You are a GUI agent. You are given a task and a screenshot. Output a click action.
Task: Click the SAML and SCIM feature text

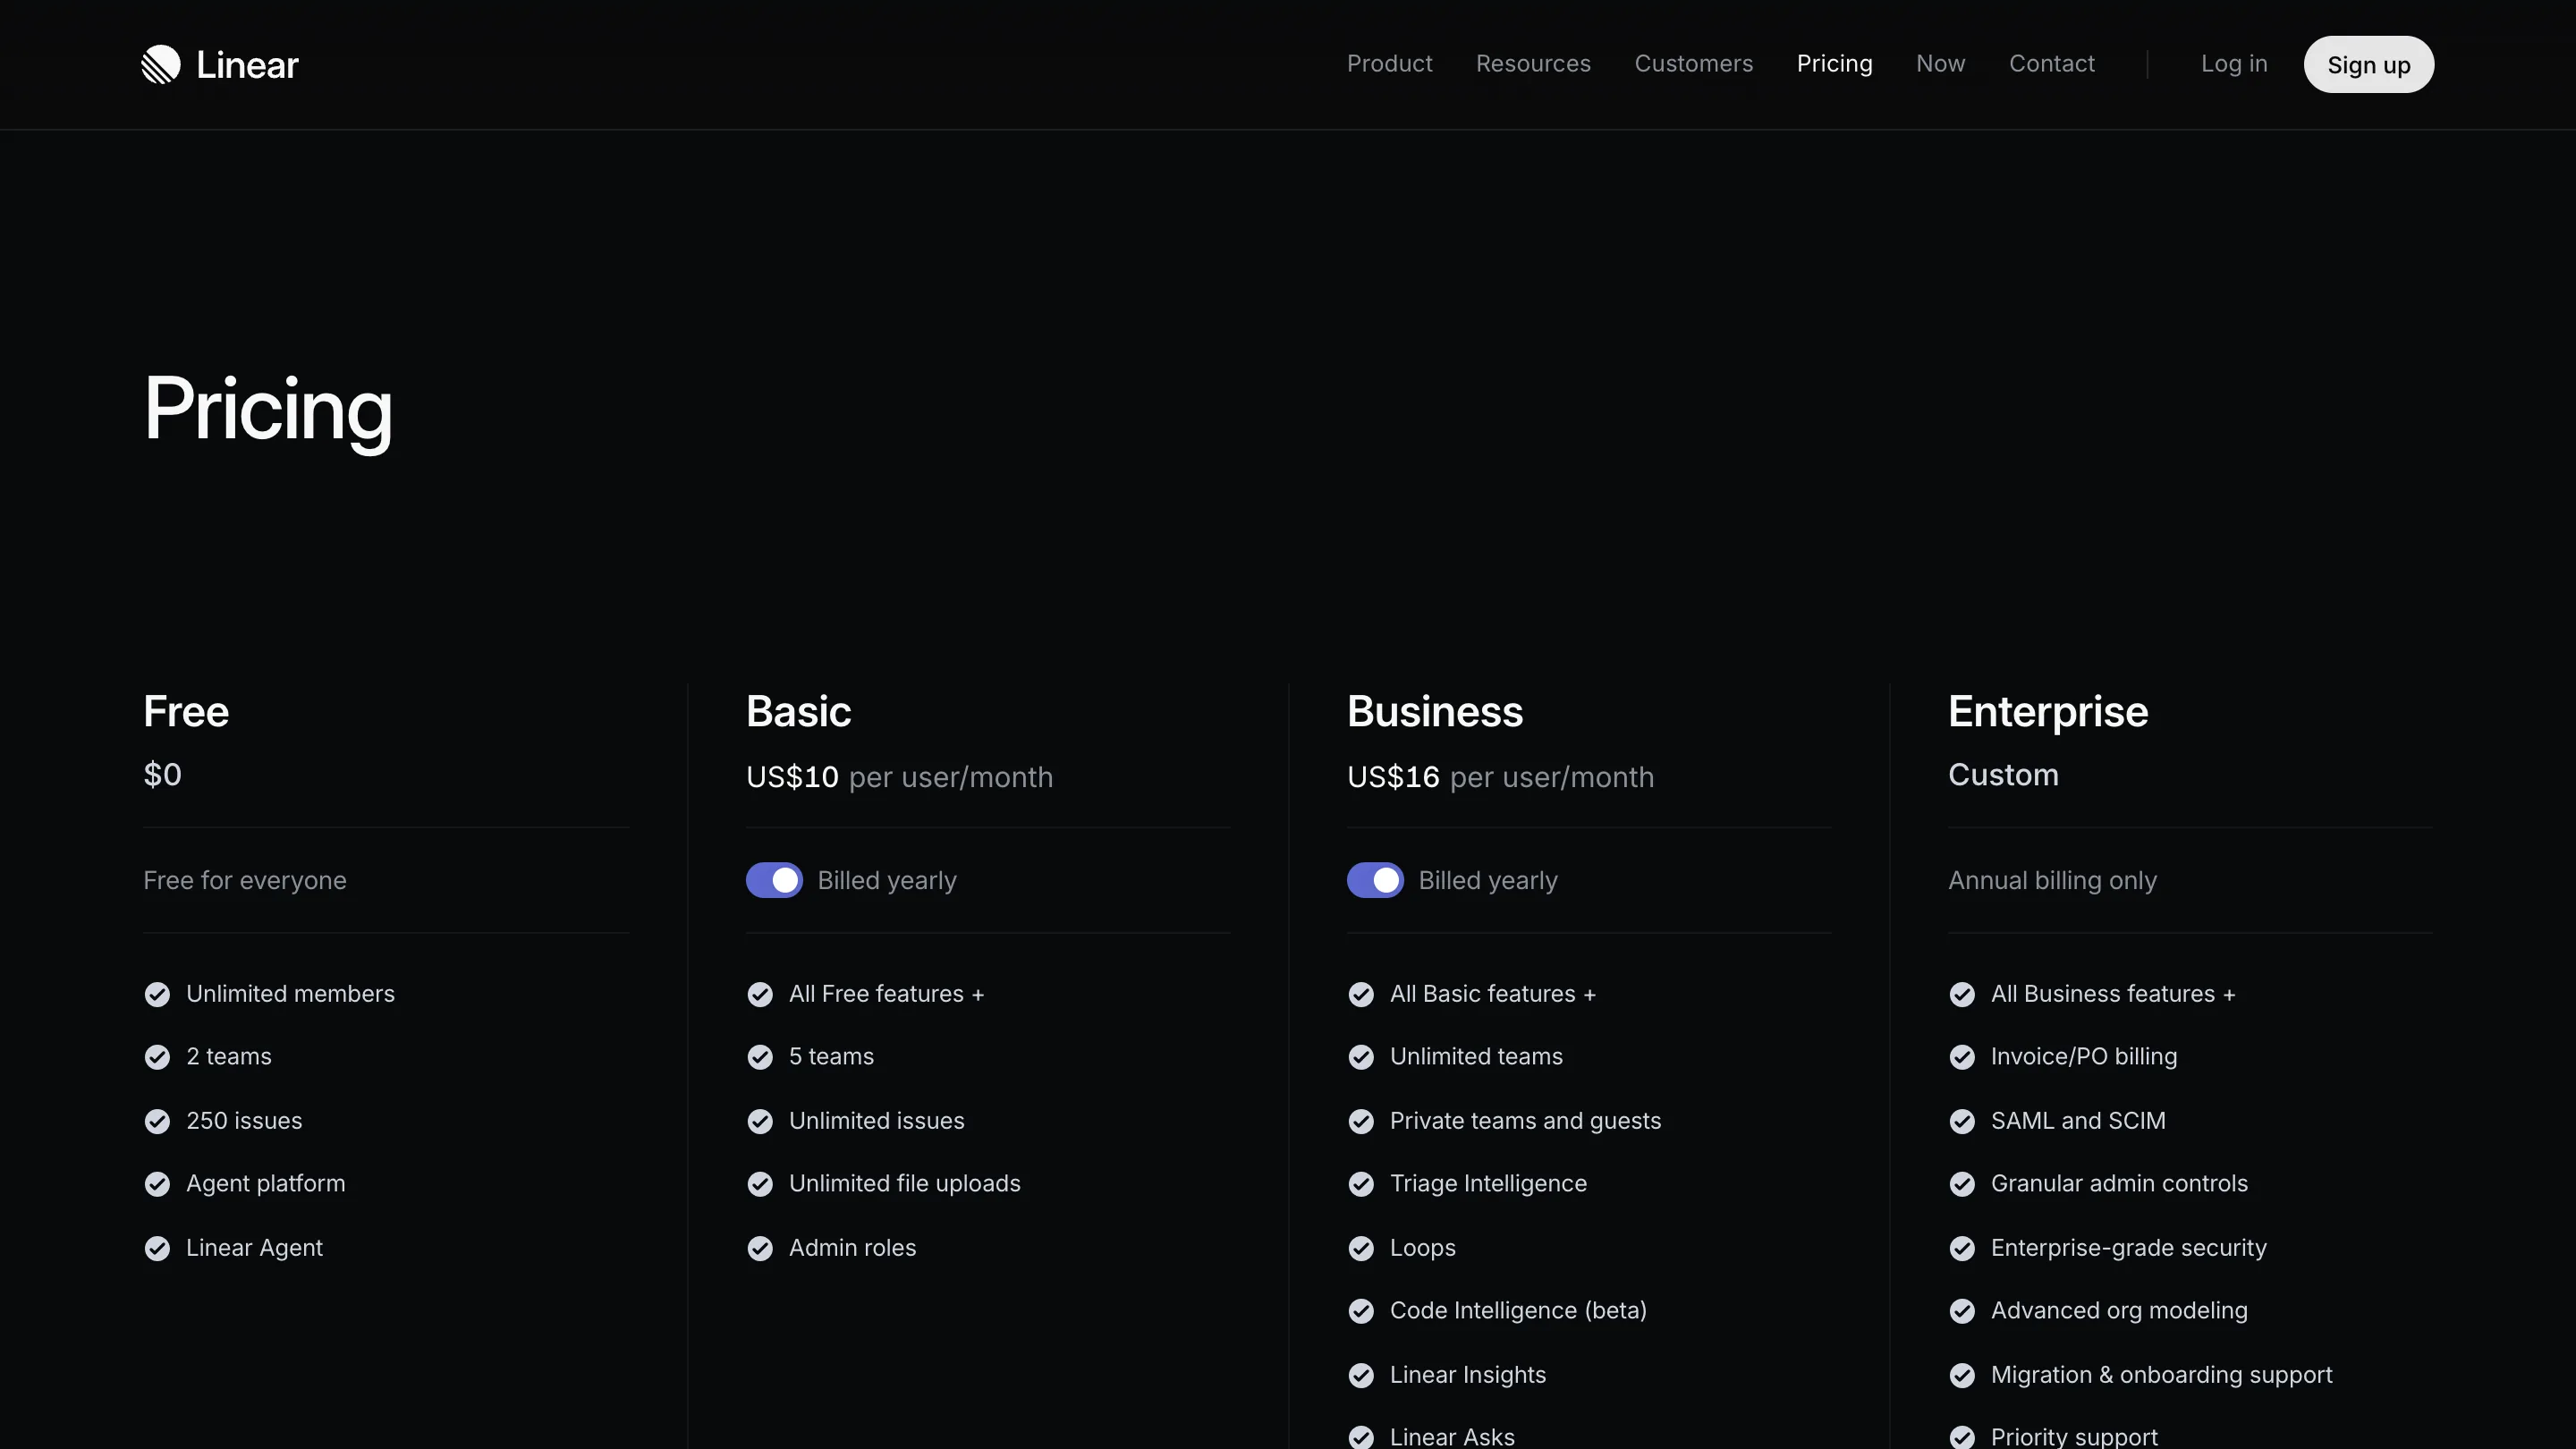[x=2078, y=1121]
